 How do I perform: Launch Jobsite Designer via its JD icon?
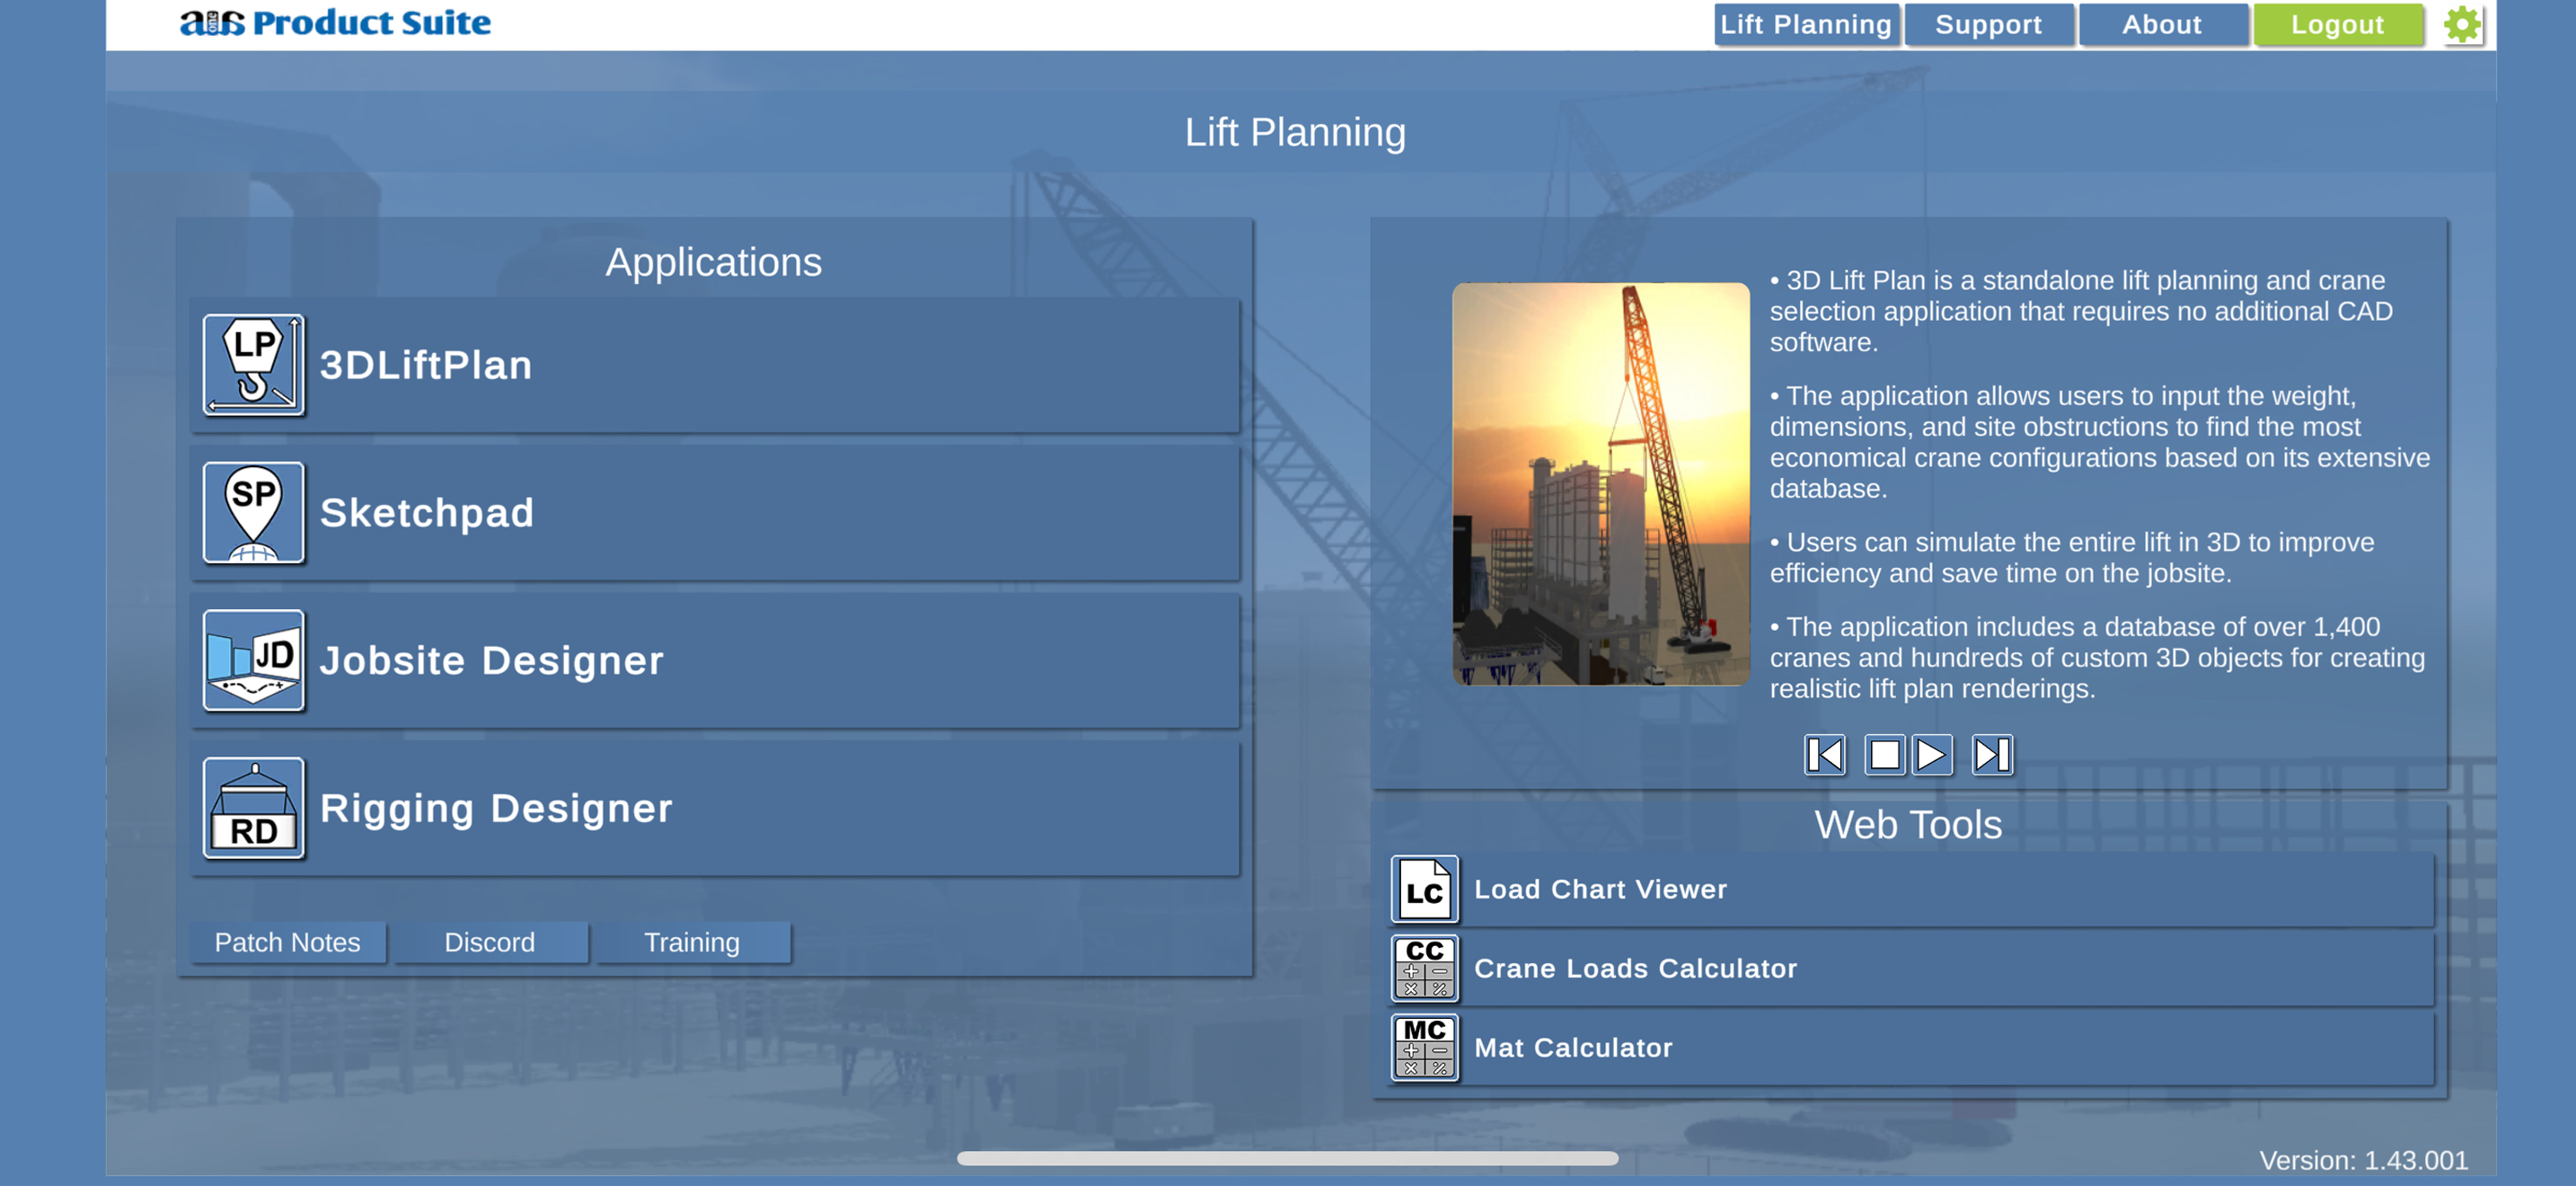[253, 659]
